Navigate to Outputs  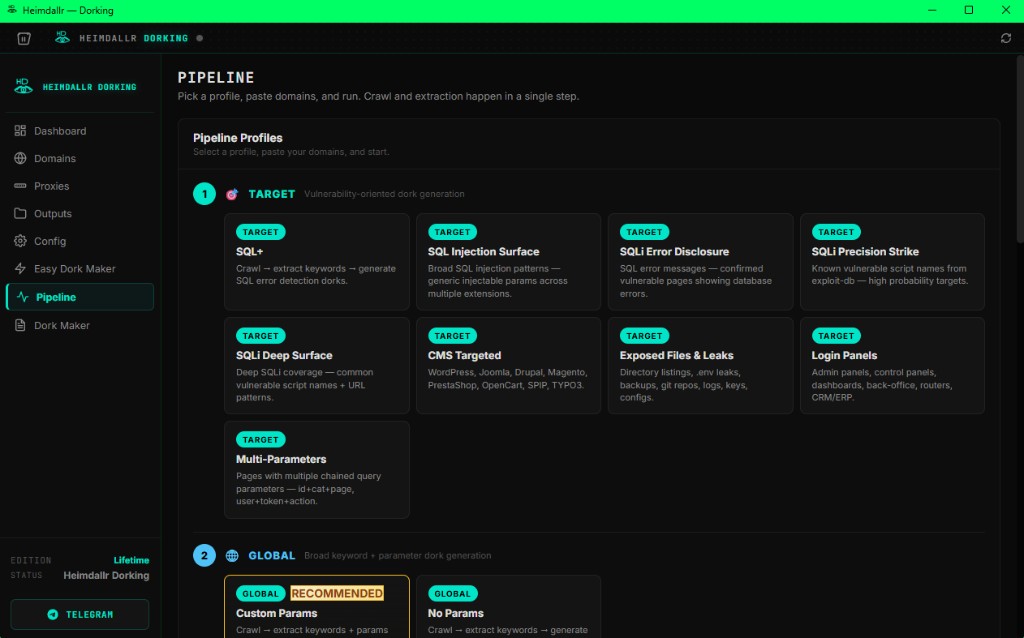80,214
